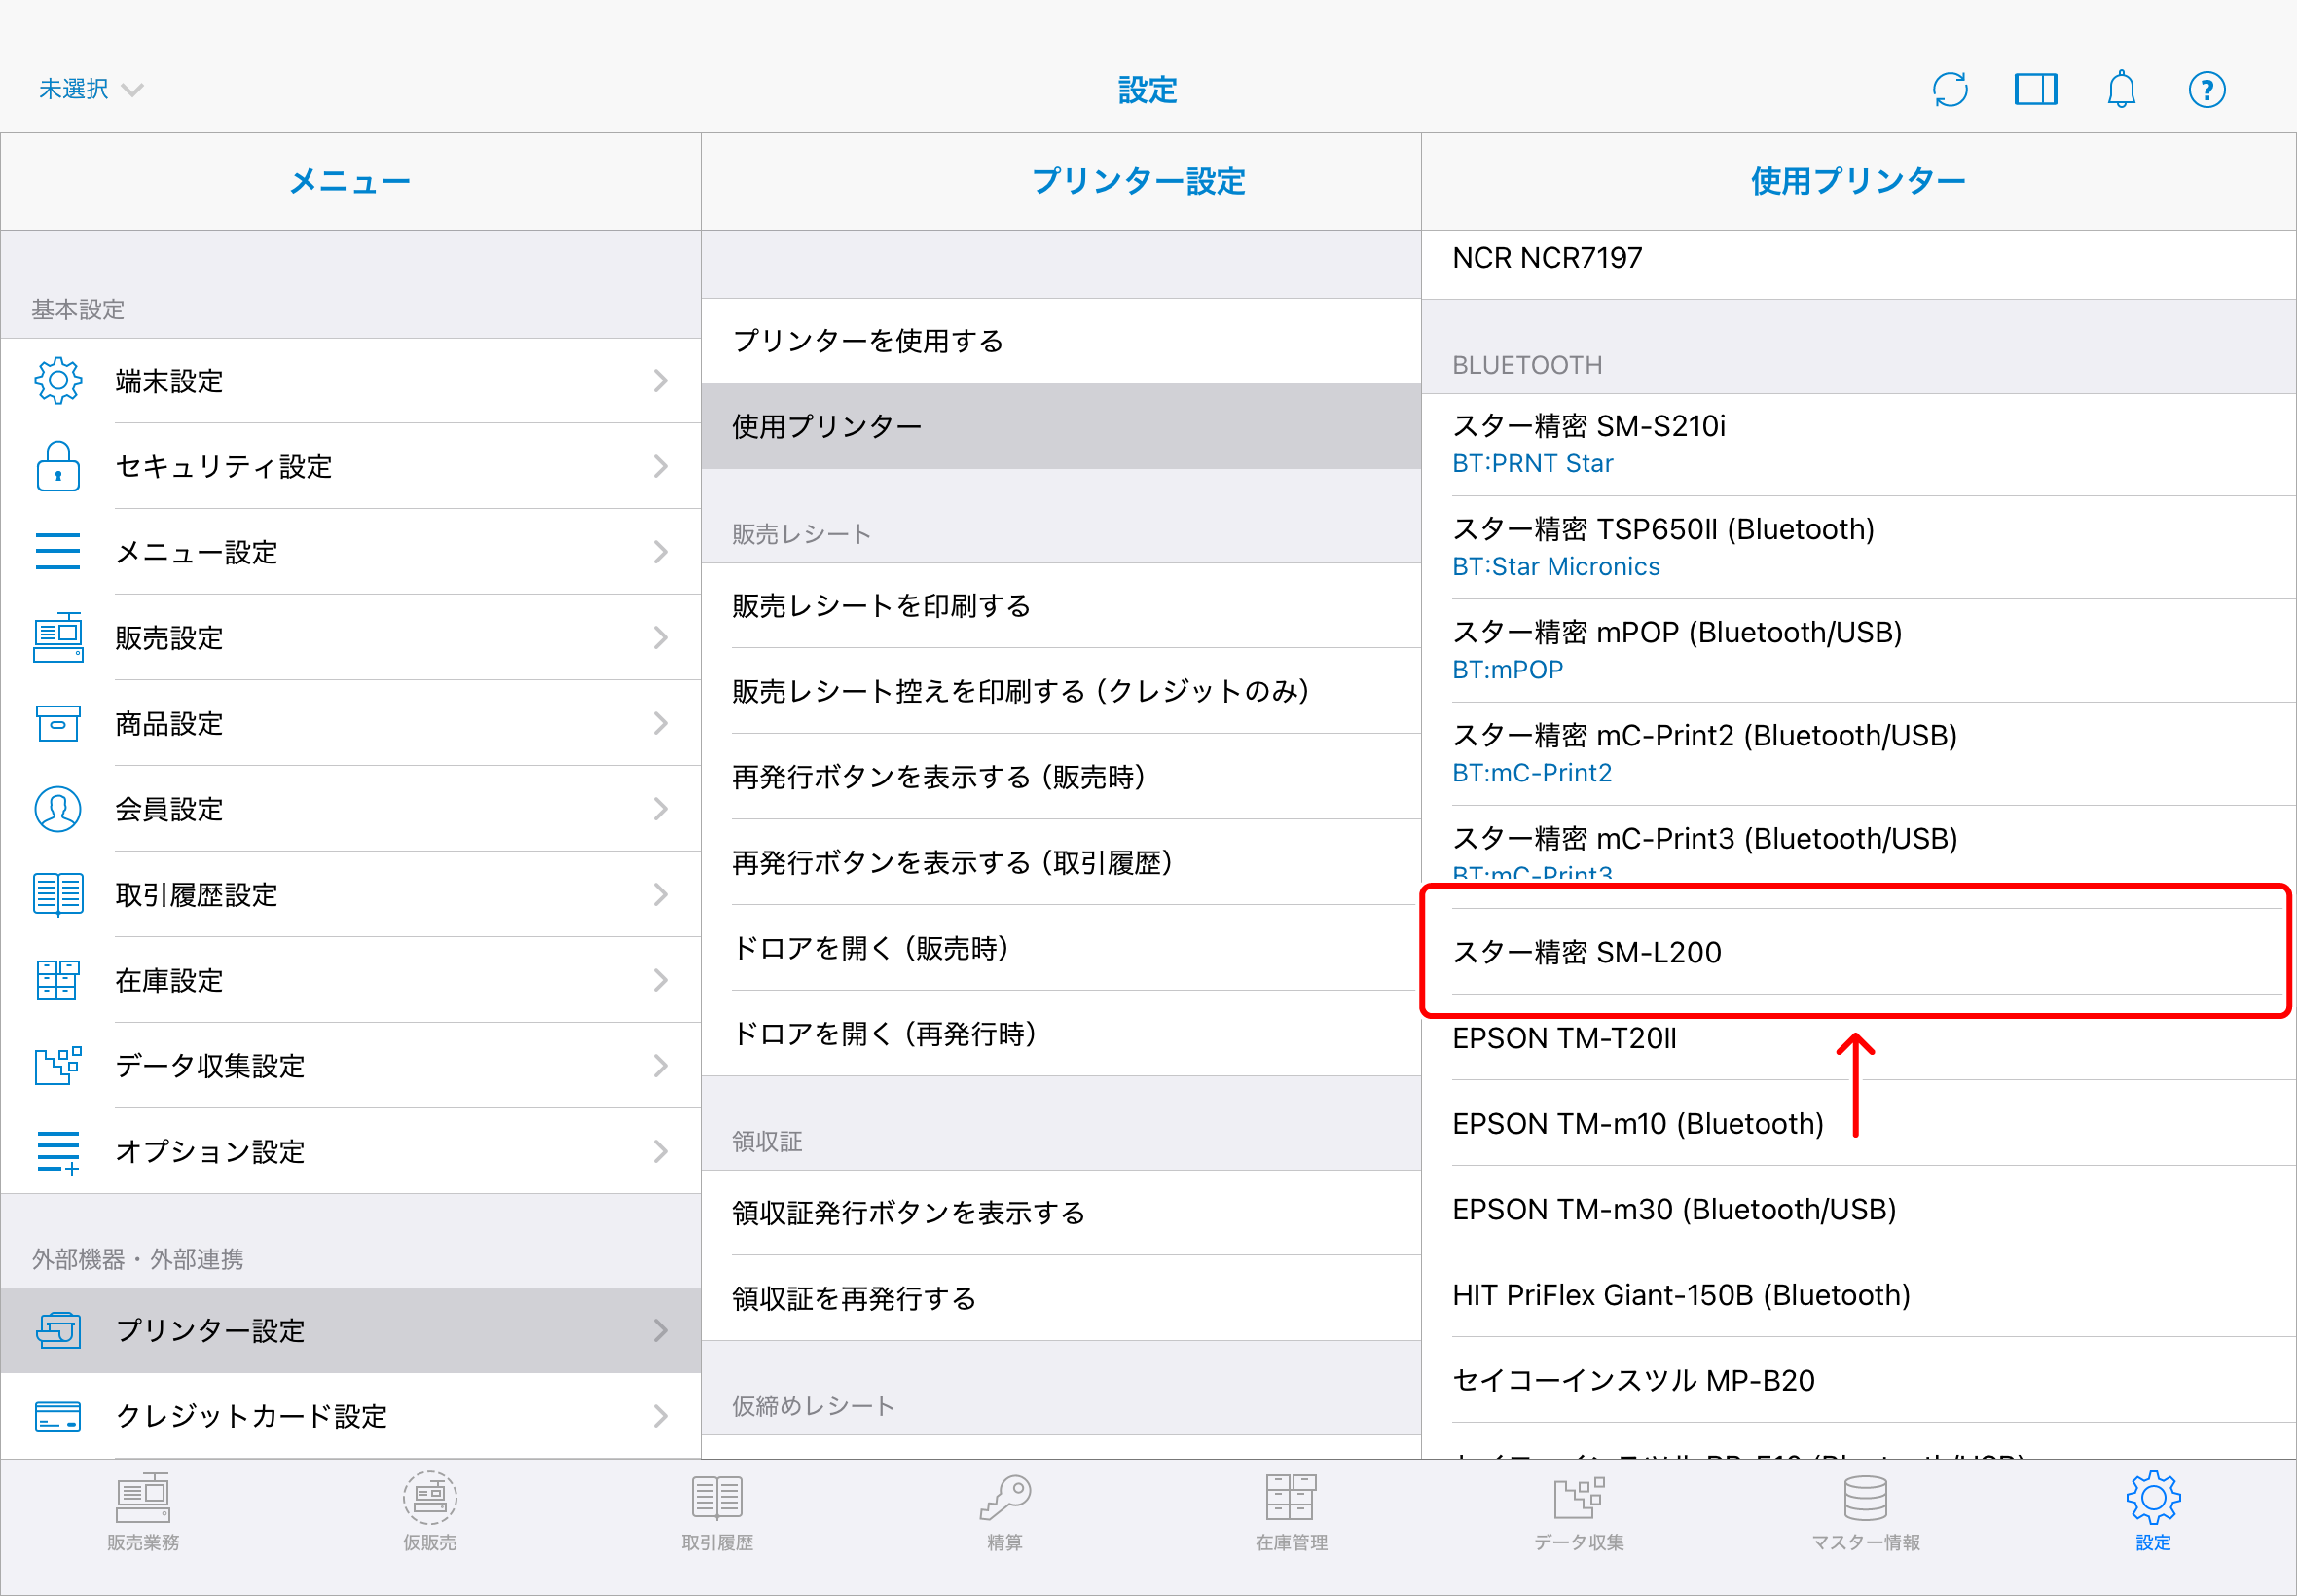Select the person icon beside 会員設定

[58, 809]
